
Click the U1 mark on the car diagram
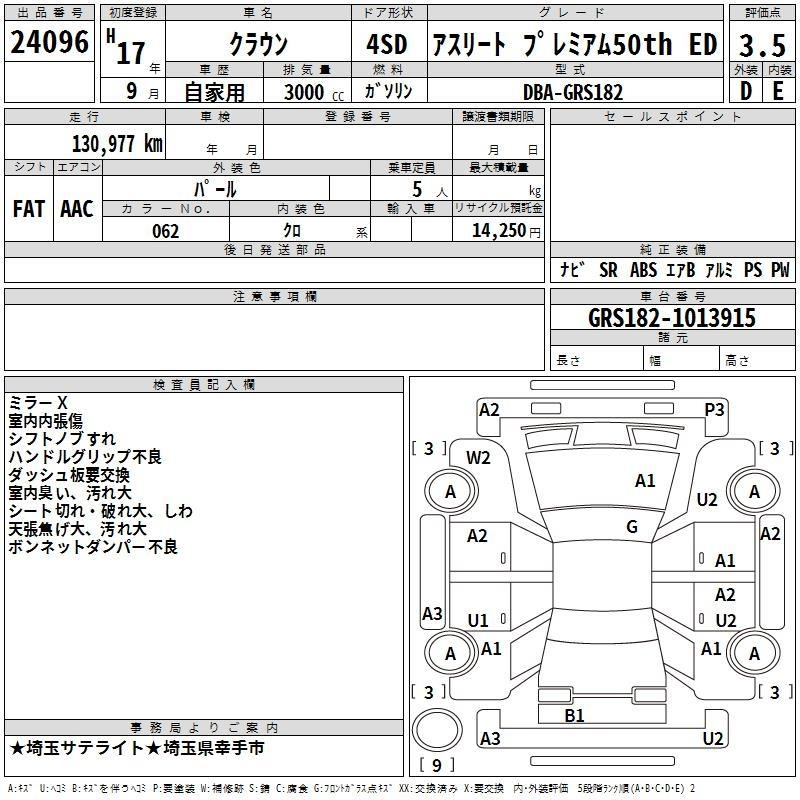tap(478, 621)
